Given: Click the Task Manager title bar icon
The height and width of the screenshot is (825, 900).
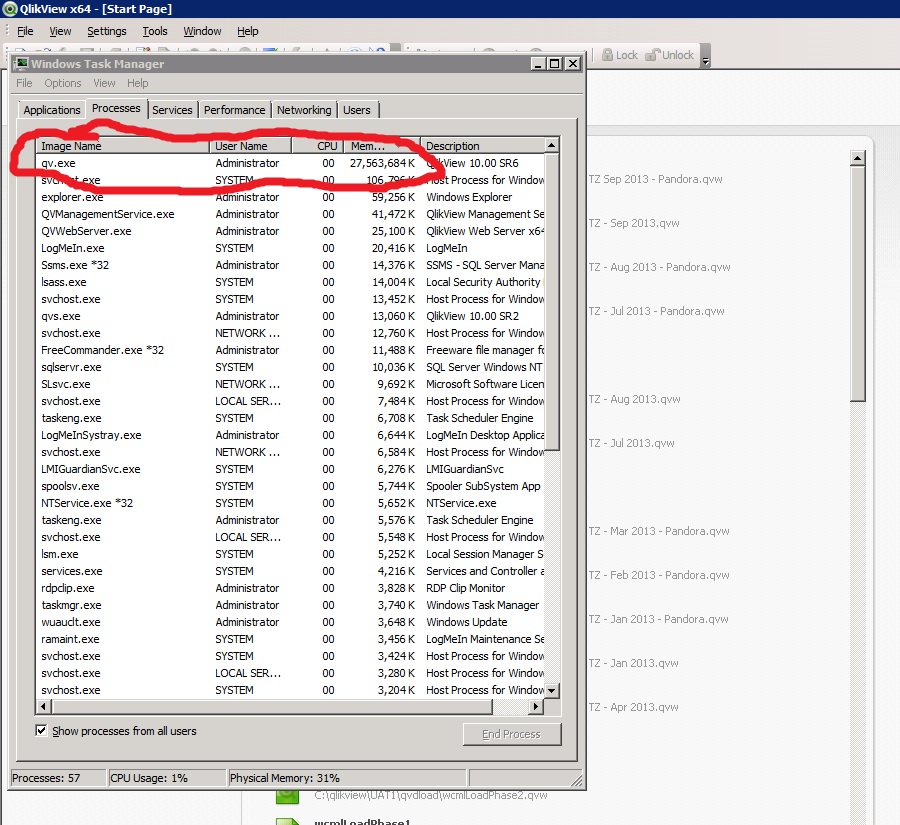Looking at the screenshot, I should 22,64.
